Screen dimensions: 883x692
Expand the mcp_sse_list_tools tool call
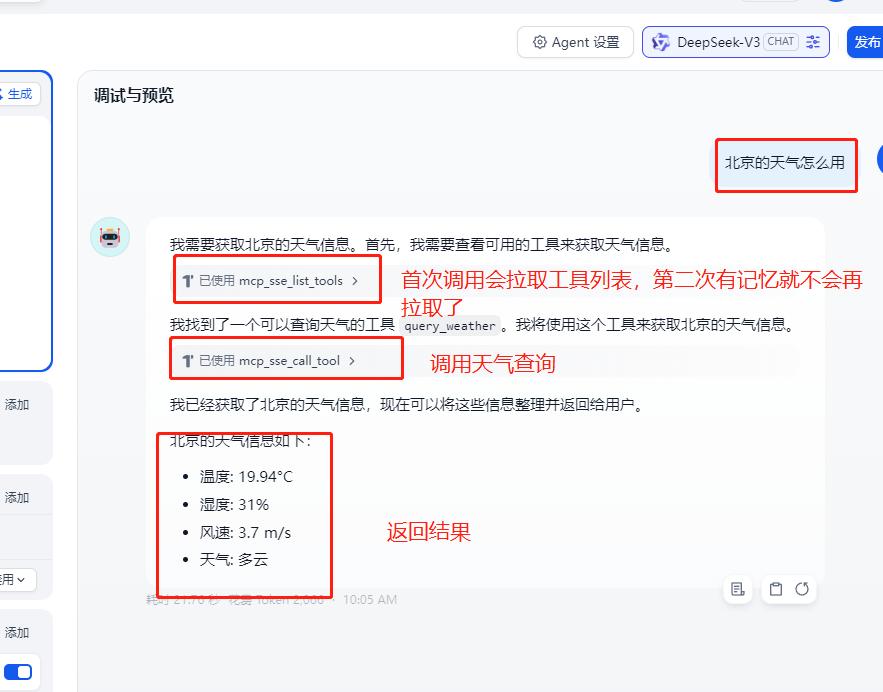pos(277,281)
